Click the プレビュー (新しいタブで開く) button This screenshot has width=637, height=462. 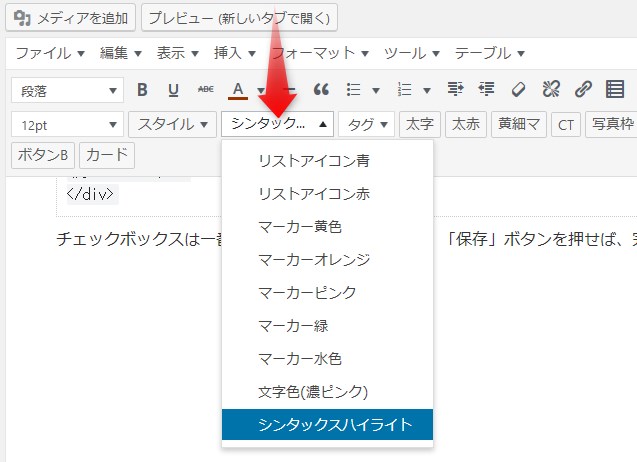pyautogui.click(x=240, y=17)
